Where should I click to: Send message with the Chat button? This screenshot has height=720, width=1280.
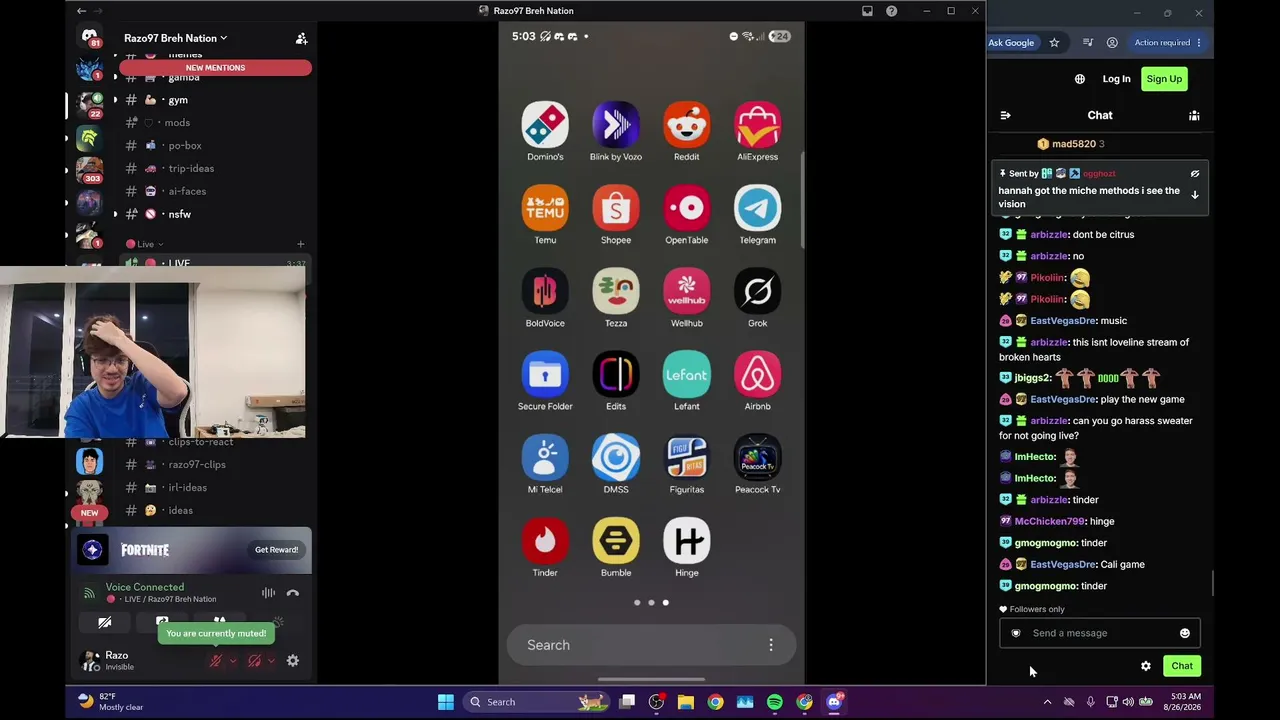coord(1182,666)
